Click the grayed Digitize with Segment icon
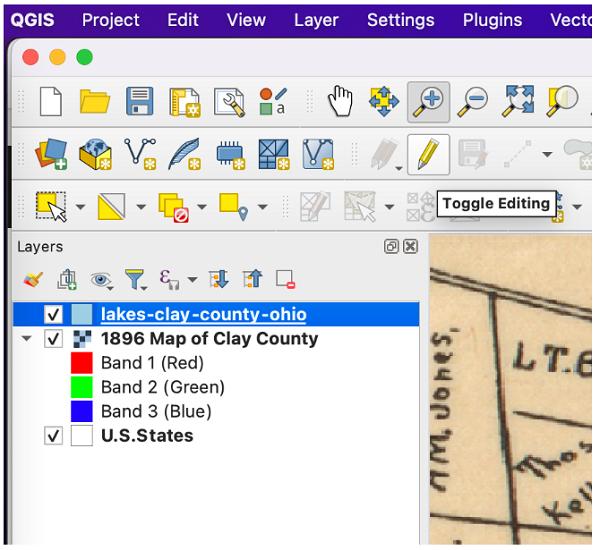 coord(517,154)
